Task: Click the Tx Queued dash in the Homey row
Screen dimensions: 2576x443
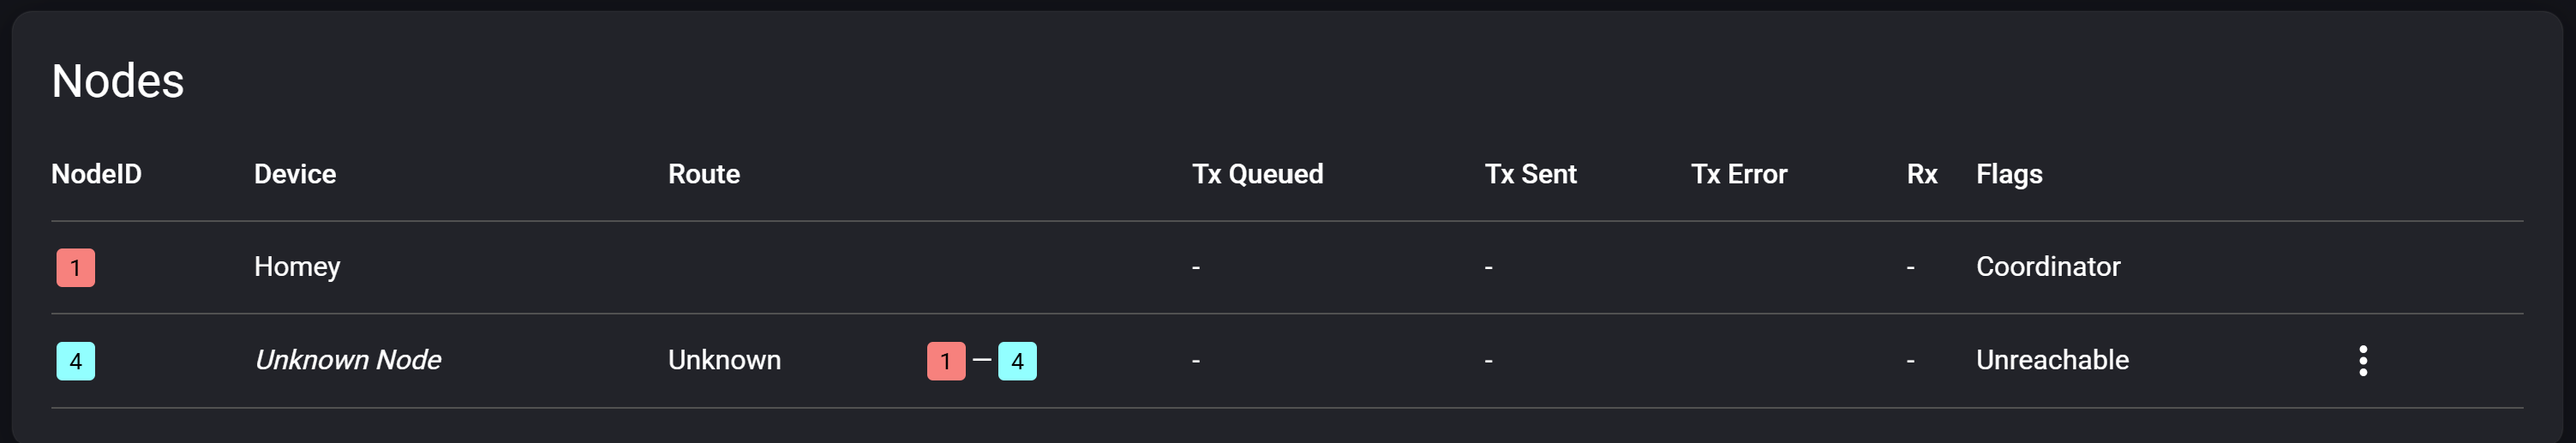Action: coord(1196,268)
